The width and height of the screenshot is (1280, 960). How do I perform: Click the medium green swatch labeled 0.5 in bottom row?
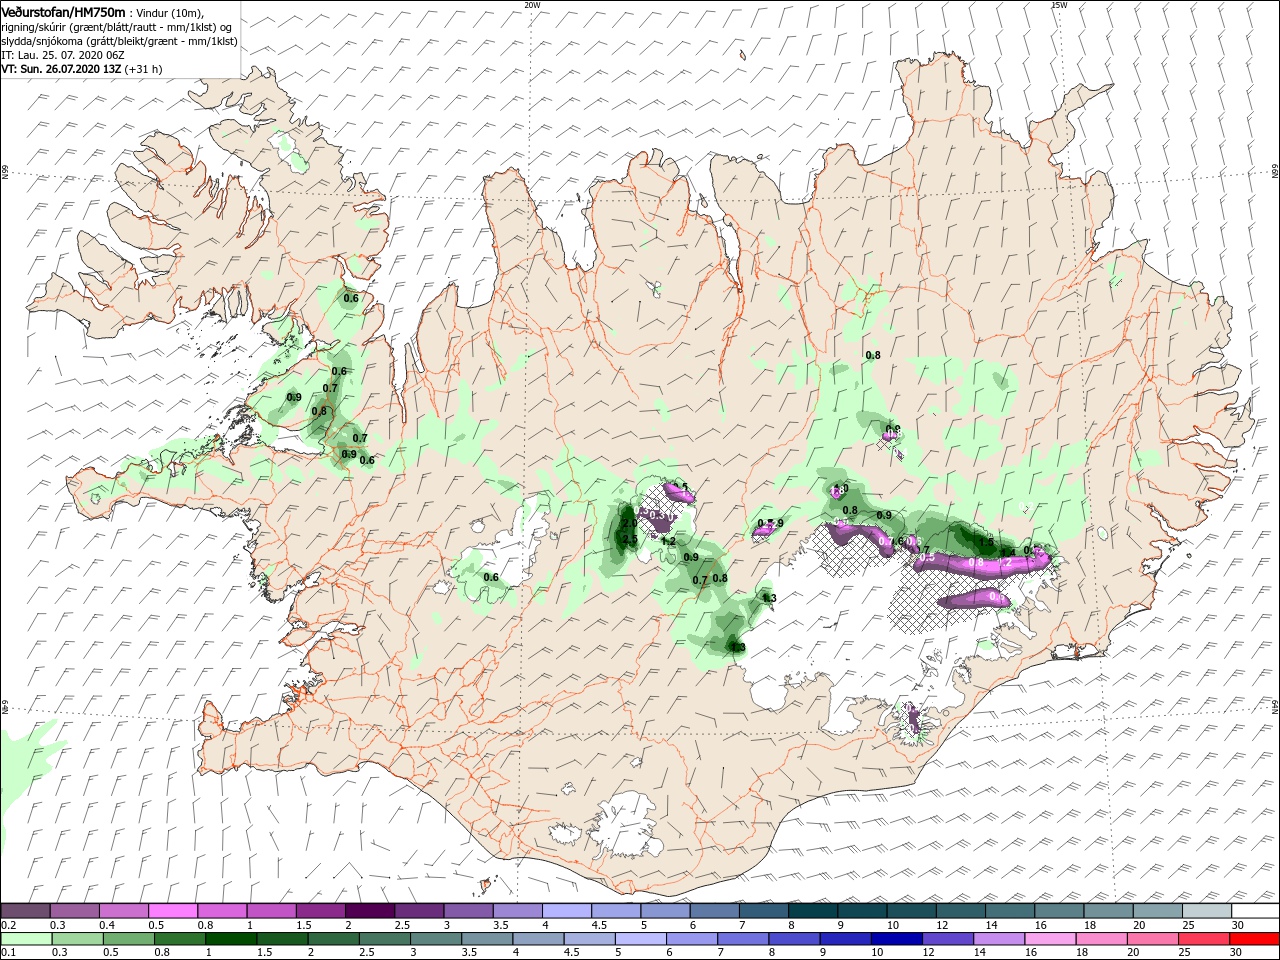pyautogui.click(x=128, y=939)
